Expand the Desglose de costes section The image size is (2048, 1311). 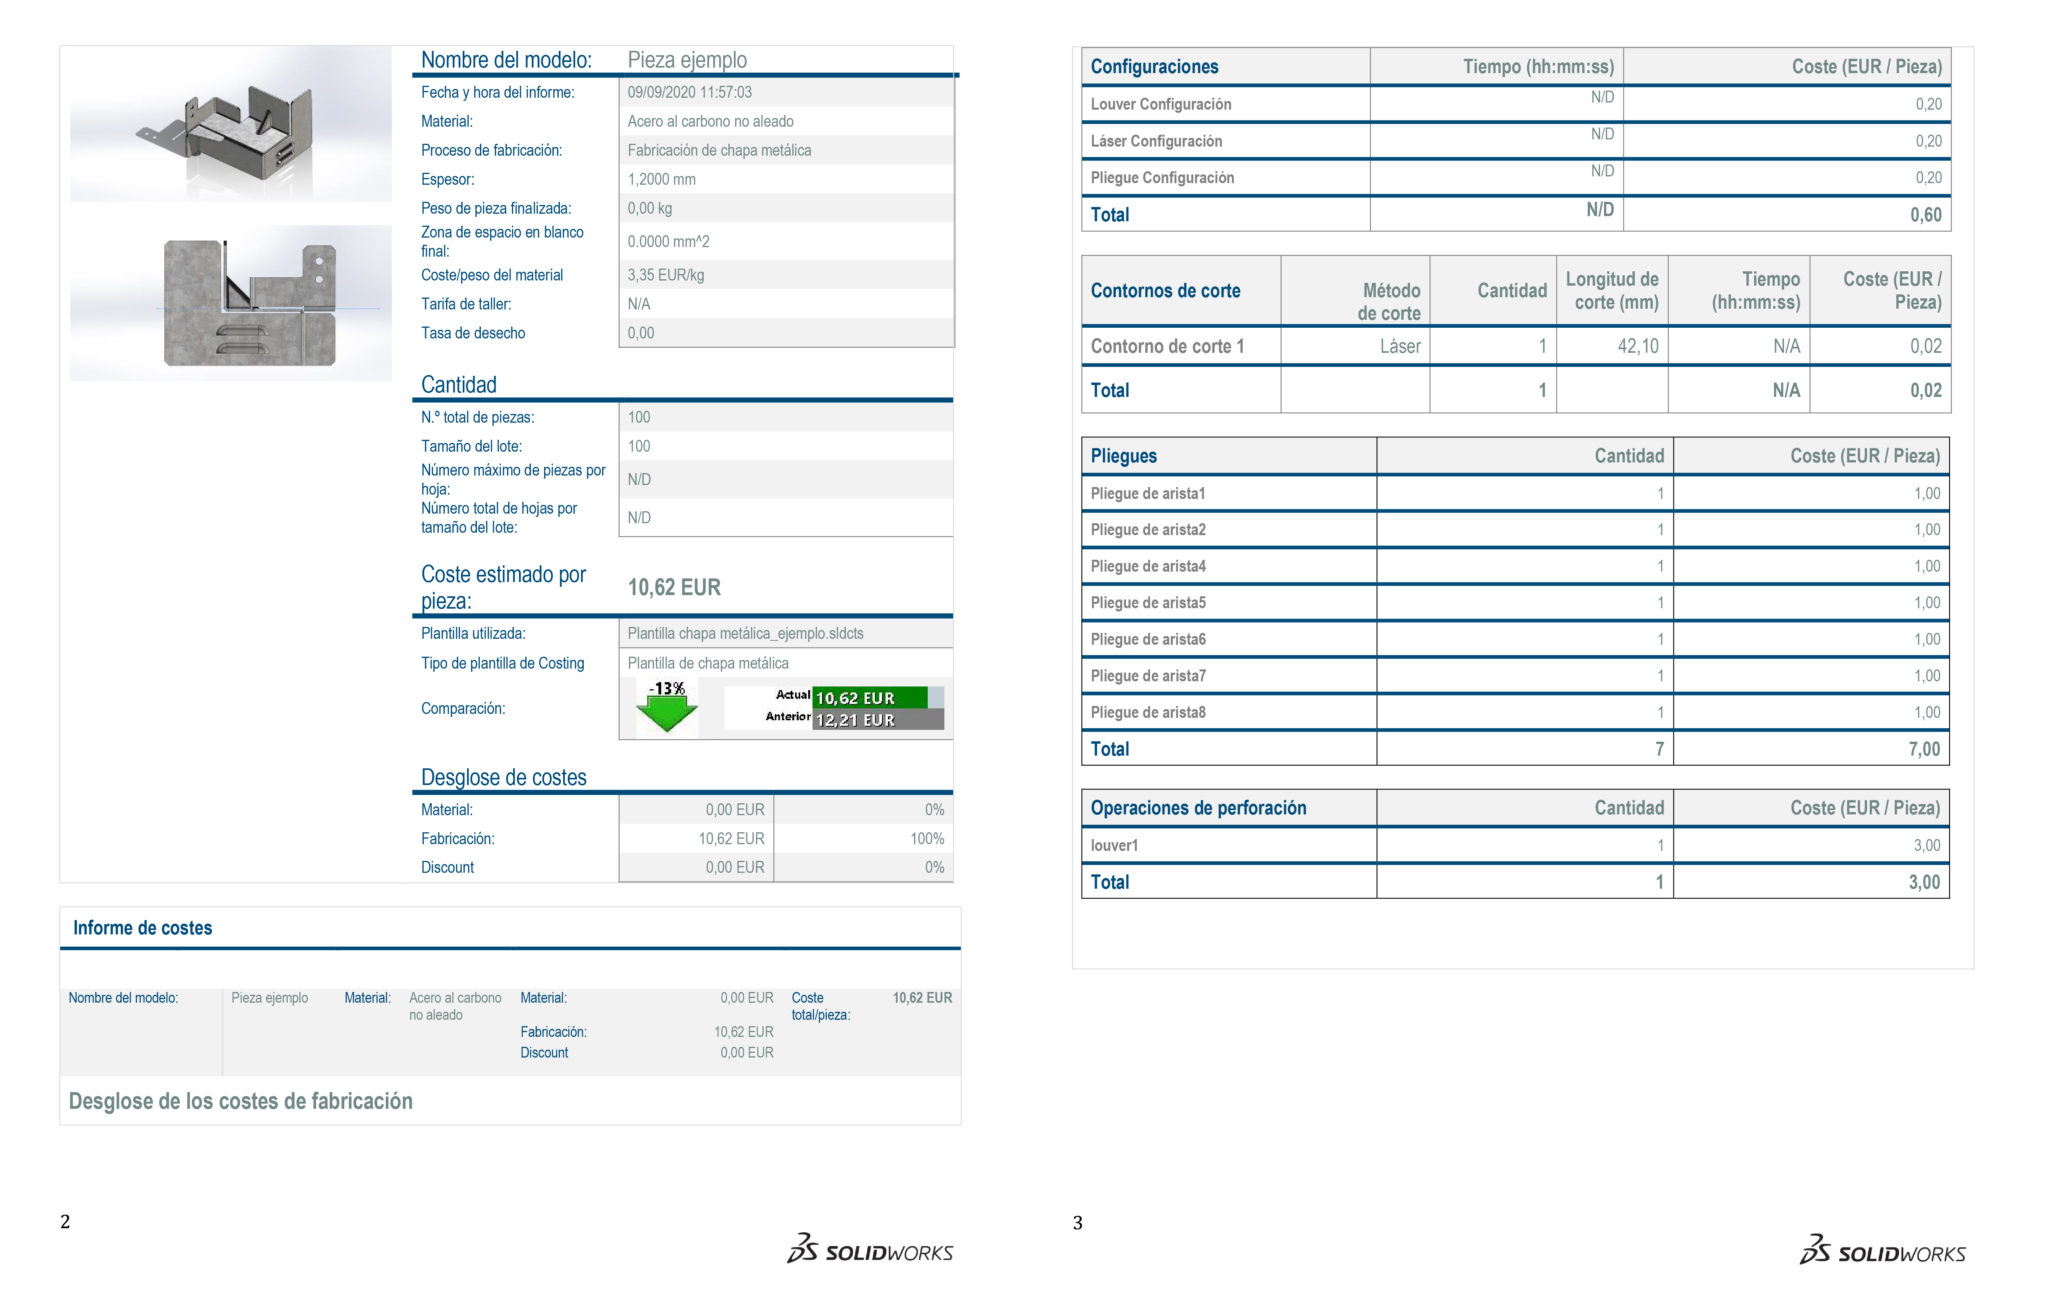[504, 777]
